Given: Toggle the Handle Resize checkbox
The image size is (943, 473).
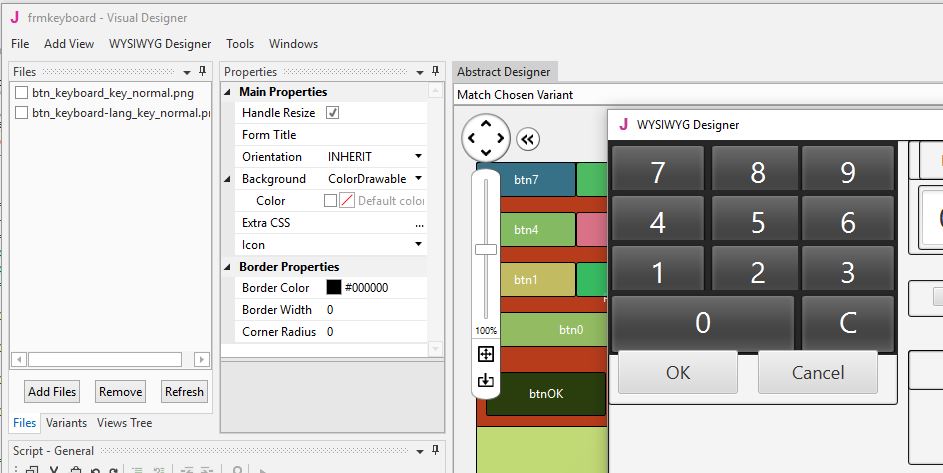Looking at the screenshot, I should pos(332,113).
